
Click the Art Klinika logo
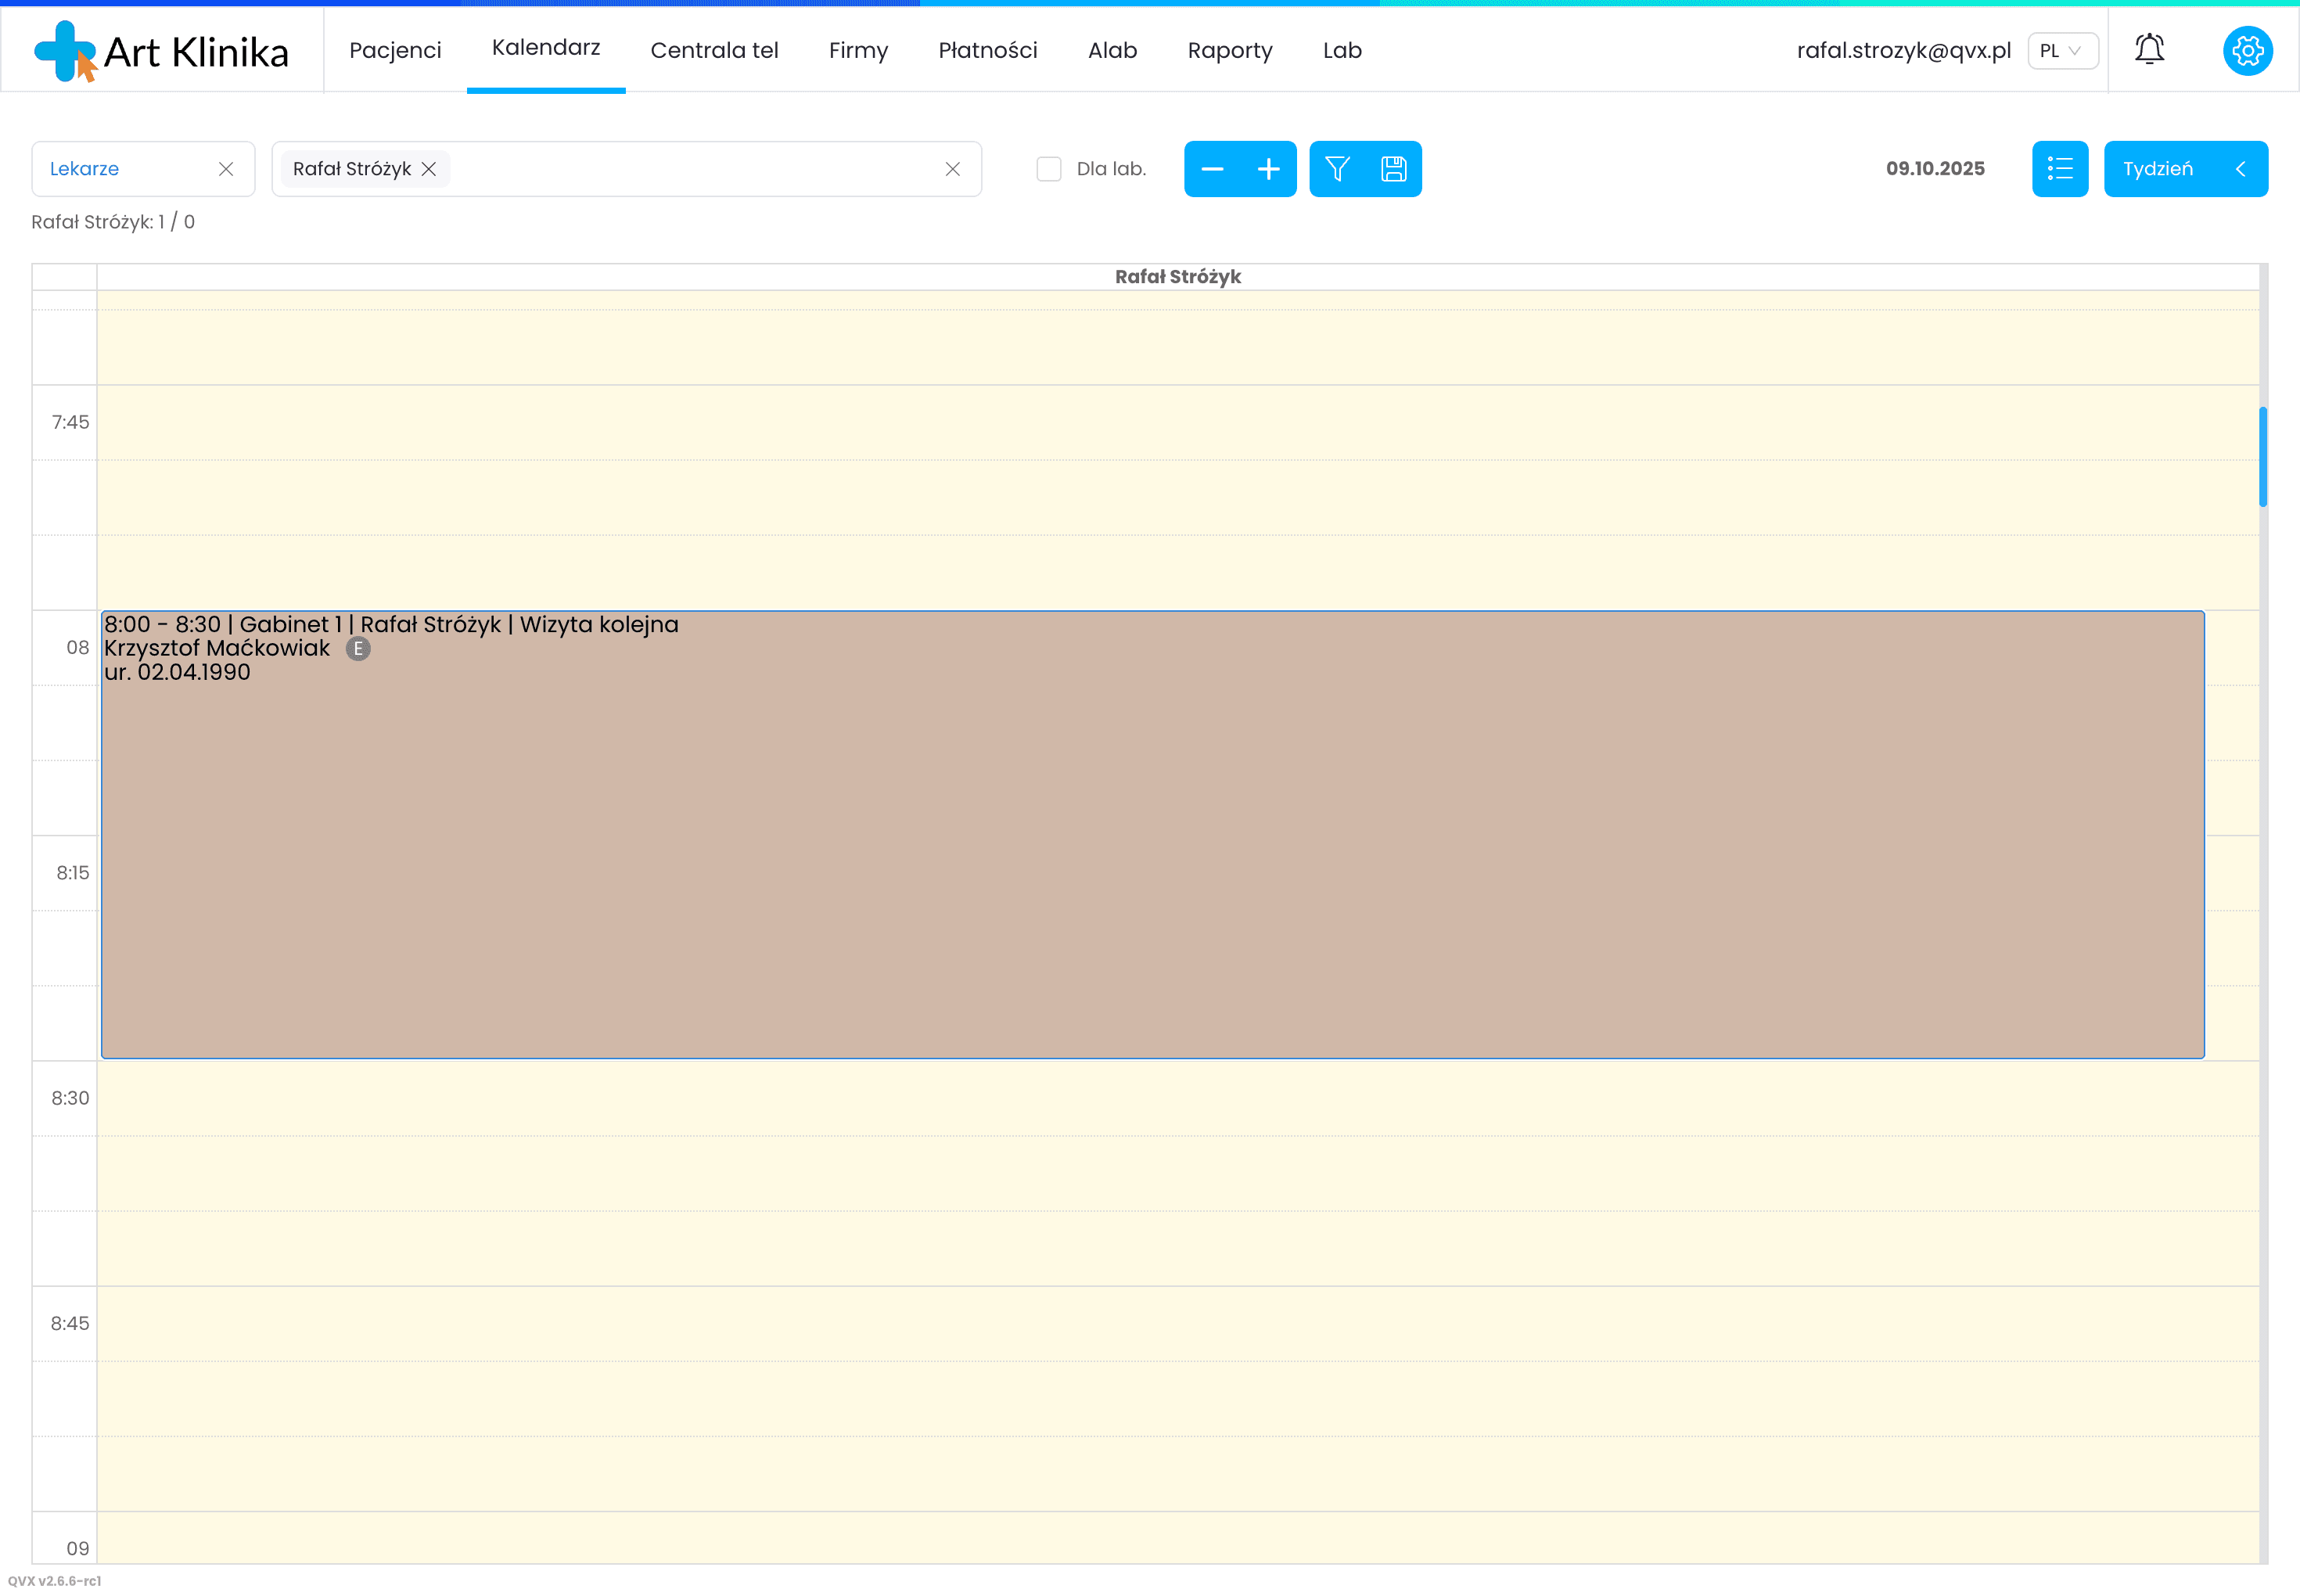[x=161, y=51]
